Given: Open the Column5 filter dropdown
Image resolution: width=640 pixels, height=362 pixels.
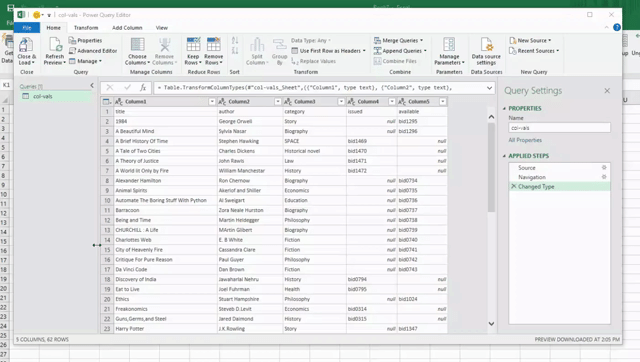Looking at the screenshot, I should pos(443,101).
